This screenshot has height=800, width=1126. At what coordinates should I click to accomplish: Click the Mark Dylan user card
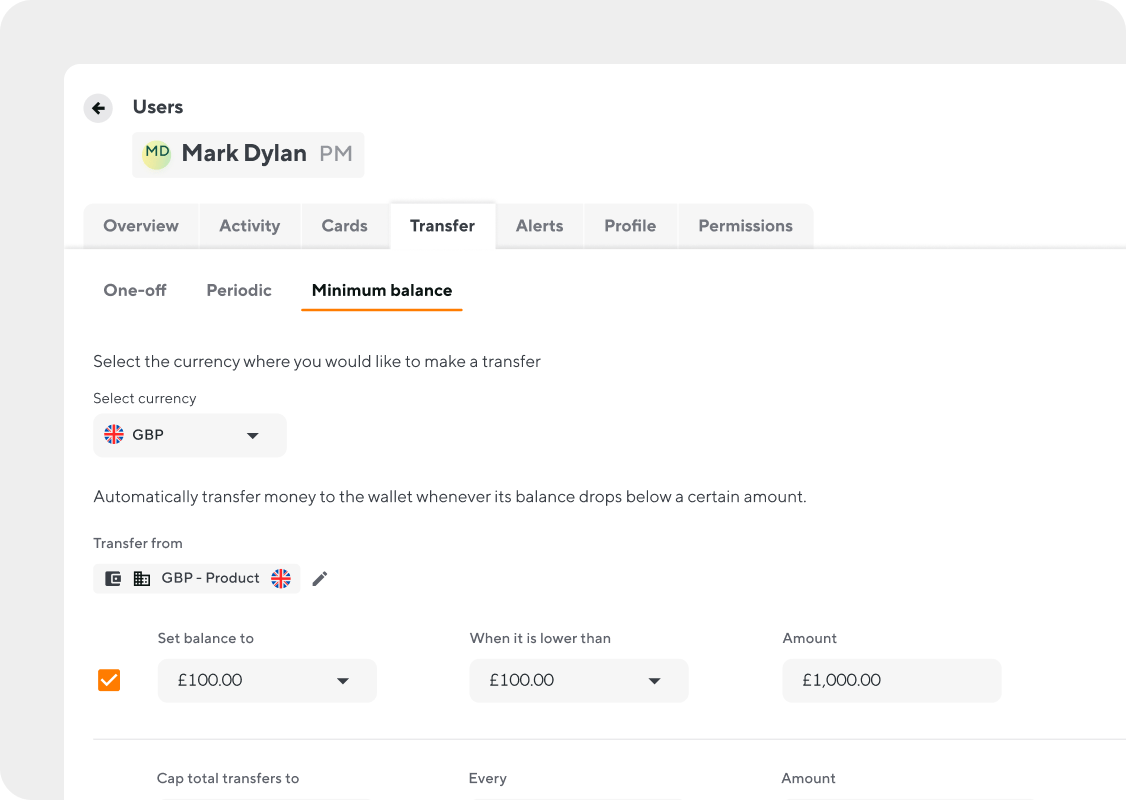(x=248, y=153)
